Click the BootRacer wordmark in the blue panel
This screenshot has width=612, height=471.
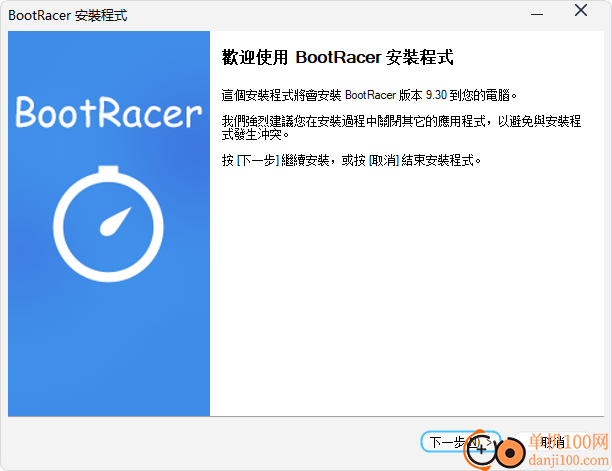pos(109,112)
